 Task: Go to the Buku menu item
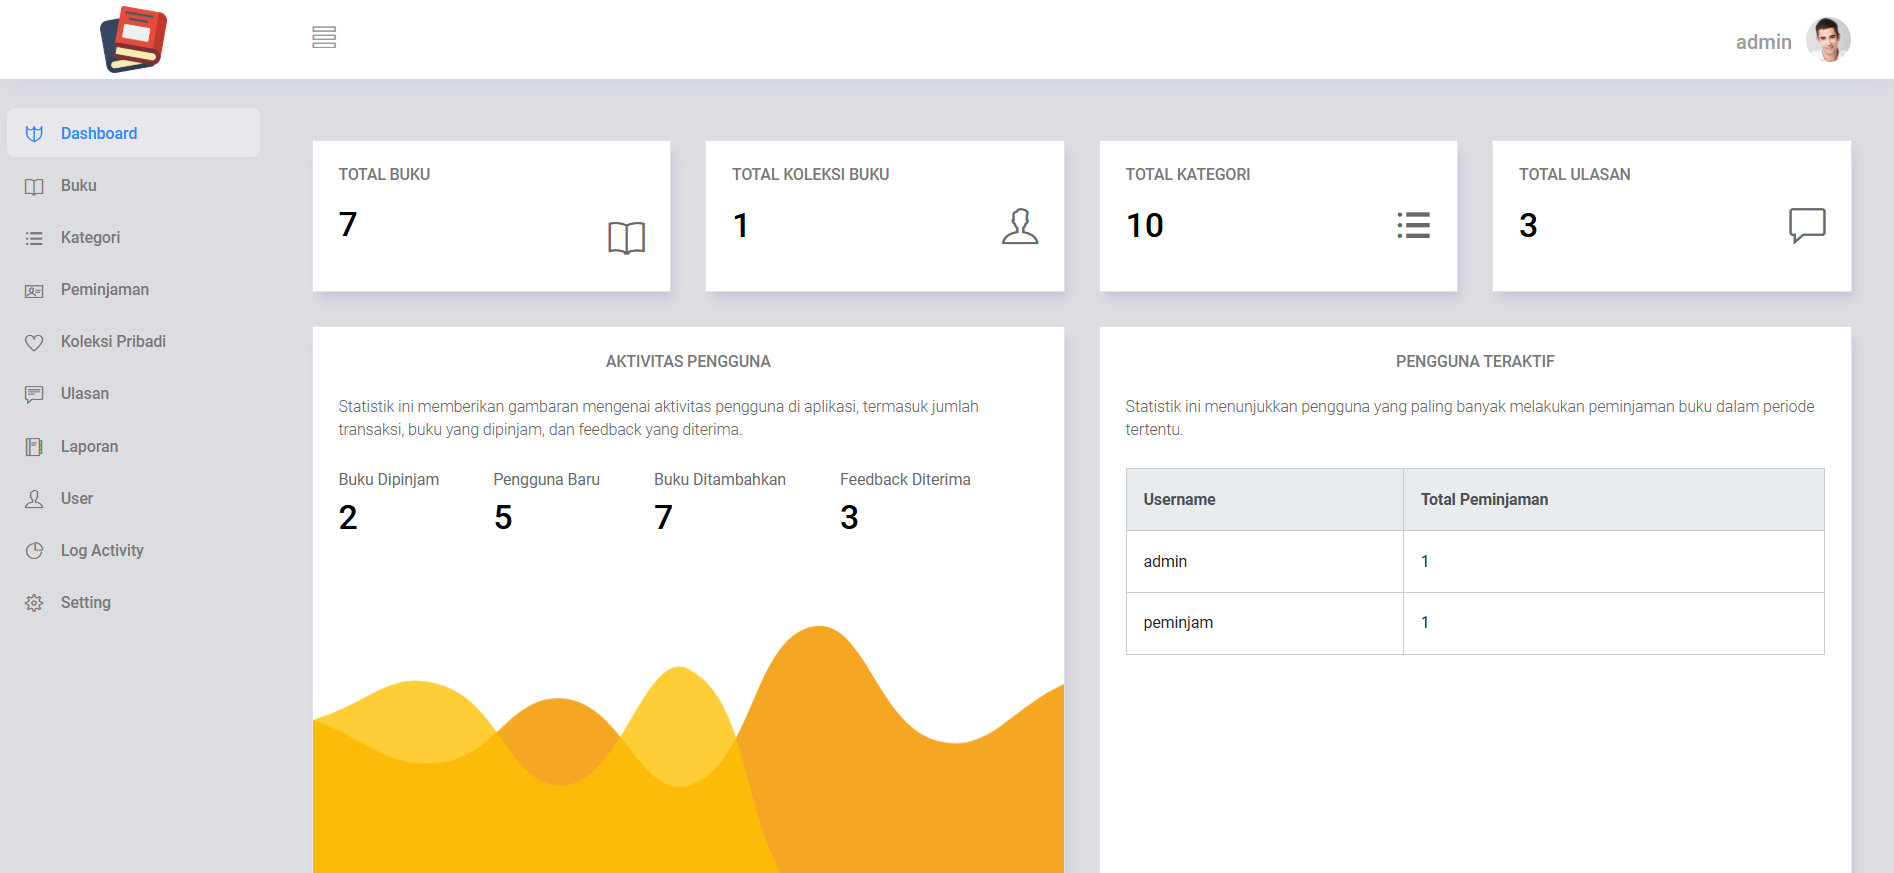[78, 186]
